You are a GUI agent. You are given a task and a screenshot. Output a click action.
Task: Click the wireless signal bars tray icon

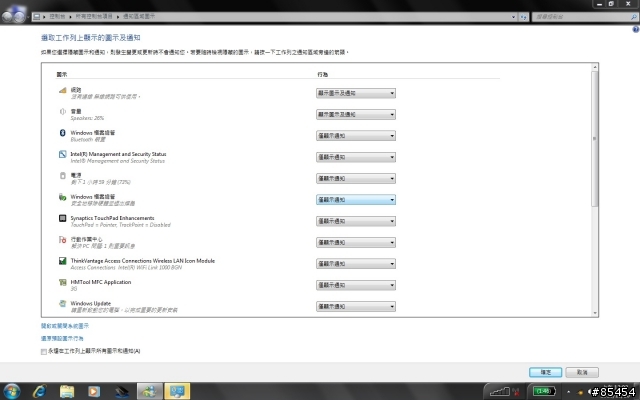tap(499, 391)
